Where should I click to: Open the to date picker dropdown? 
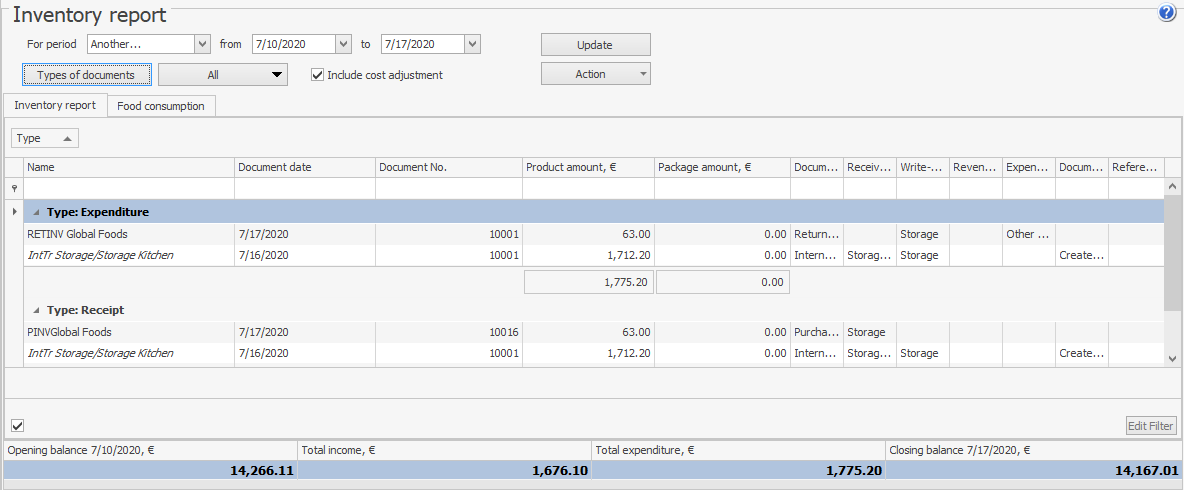tap(473, 44)
